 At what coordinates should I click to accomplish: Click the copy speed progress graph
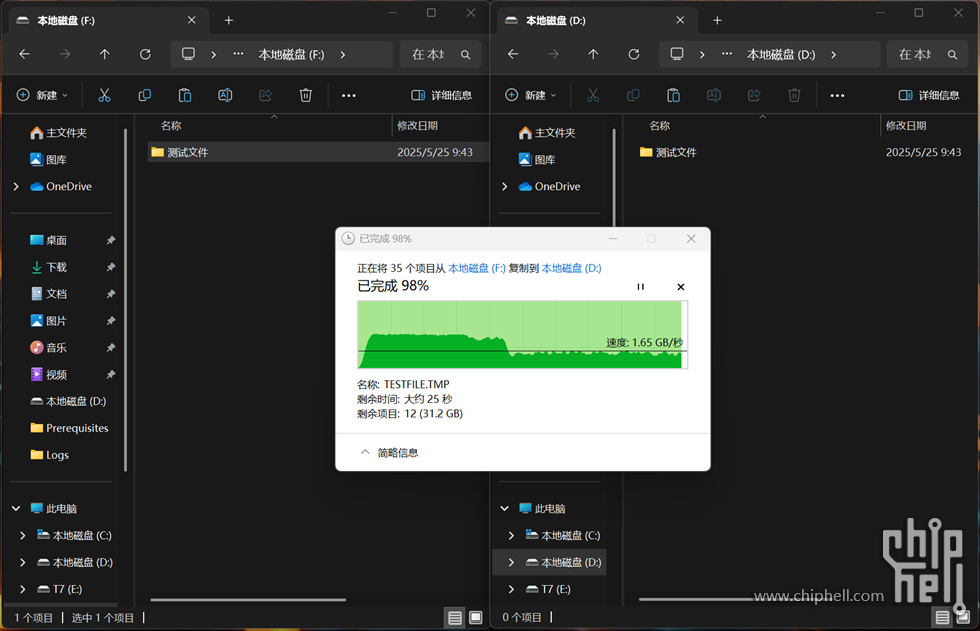(x=522, y=335)
